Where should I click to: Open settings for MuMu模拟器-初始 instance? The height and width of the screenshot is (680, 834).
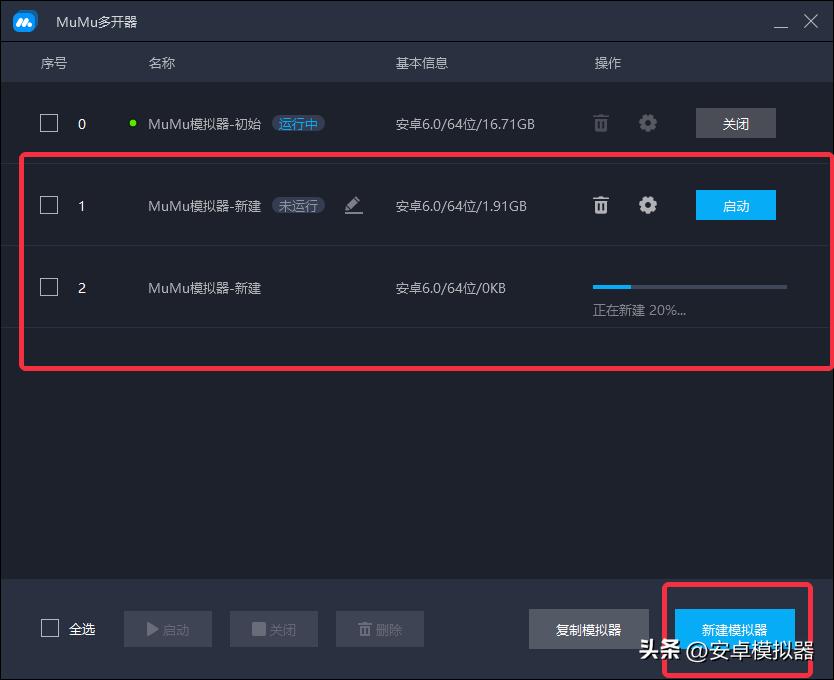click(x=647, y=123)
